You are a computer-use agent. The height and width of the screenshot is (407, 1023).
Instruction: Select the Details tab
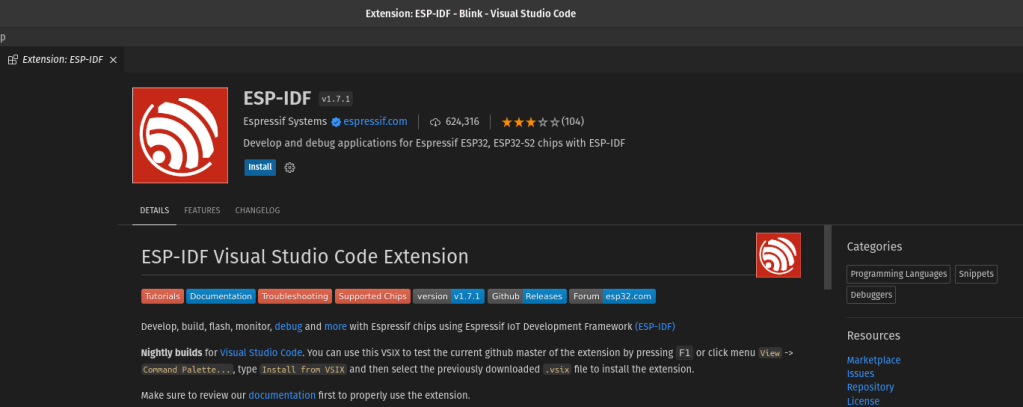coord(154,211)
